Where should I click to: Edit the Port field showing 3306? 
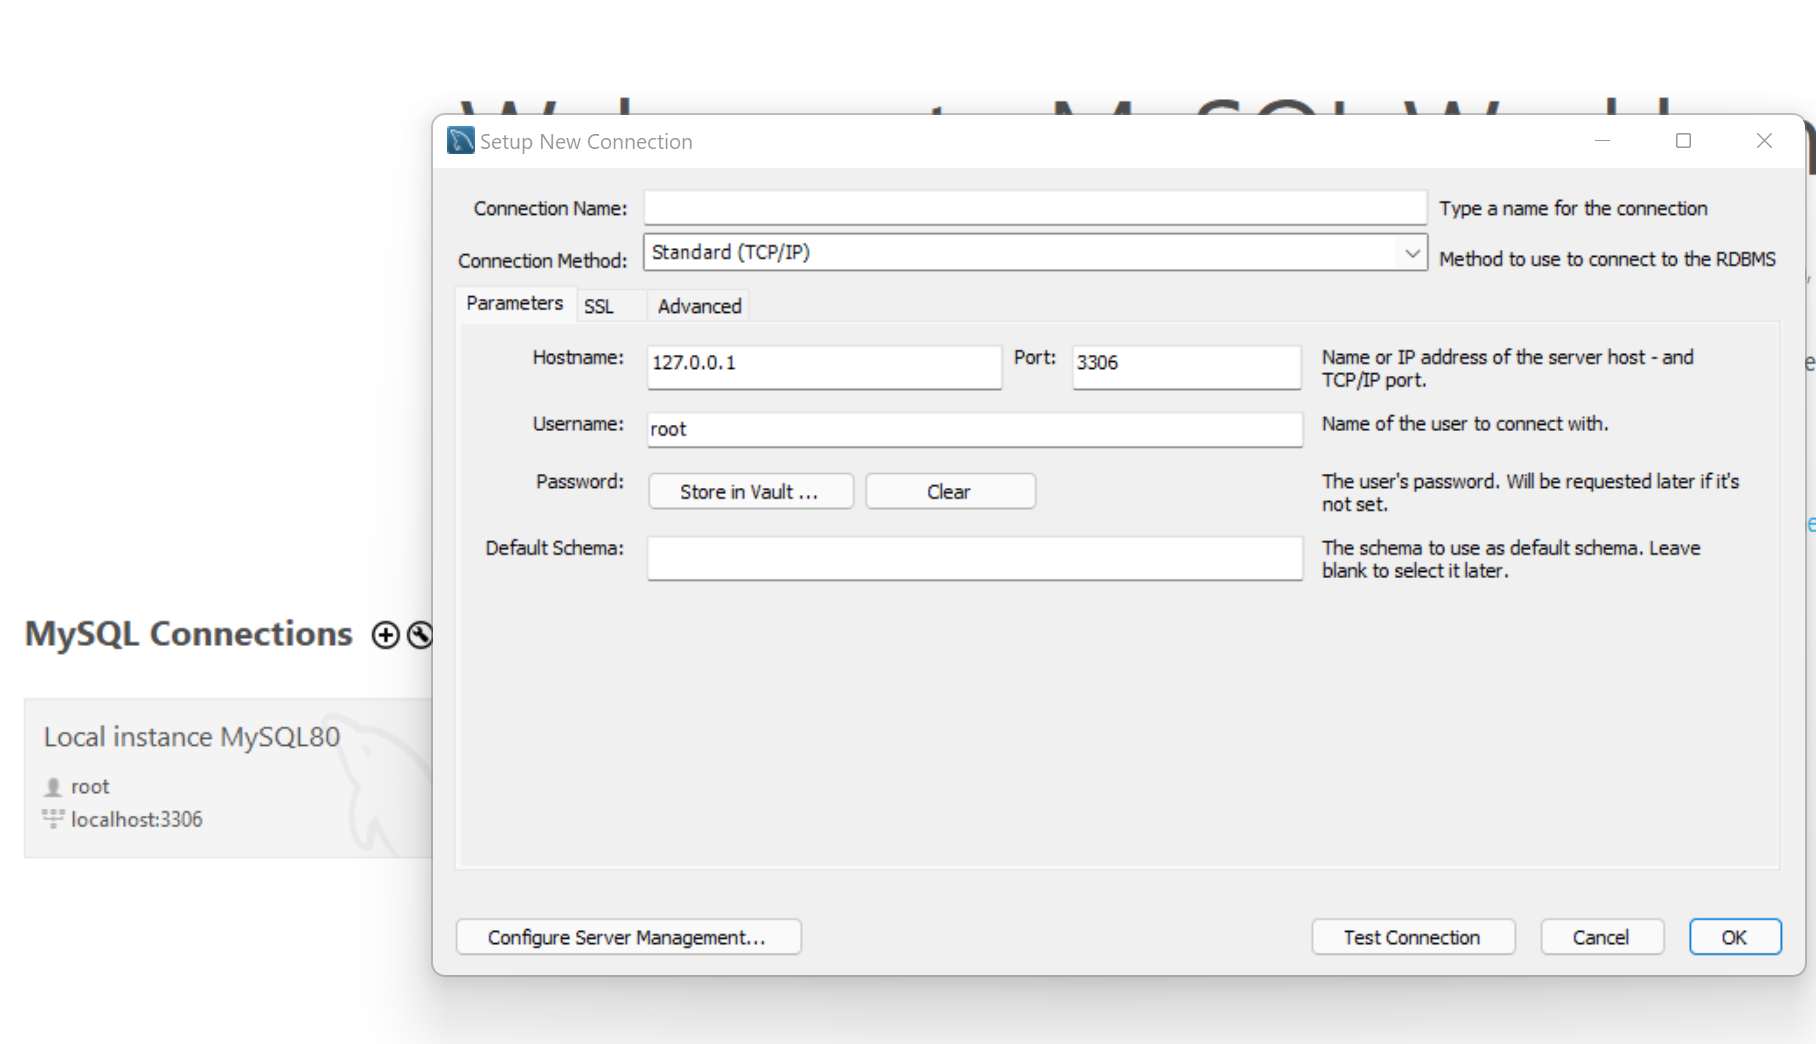coord(1186,366)
